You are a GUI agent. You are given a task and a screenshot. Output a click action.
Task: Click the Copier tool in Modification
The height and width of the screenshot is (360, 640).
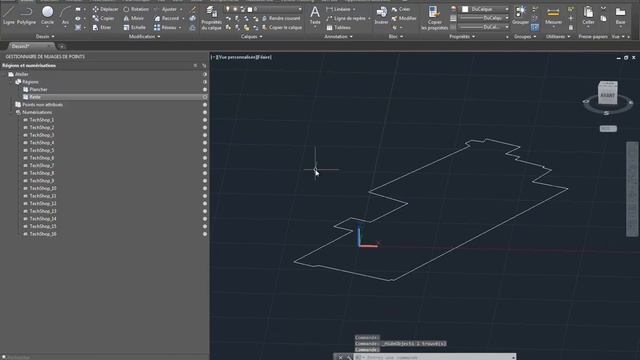[103, 18]
